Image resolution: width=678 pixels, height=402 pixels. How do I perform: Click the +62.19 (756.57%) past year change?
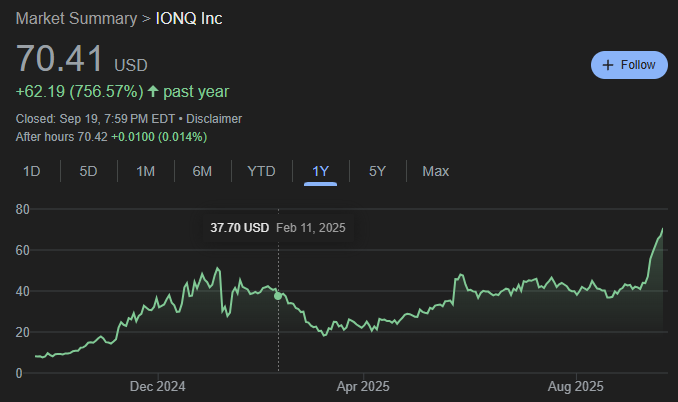pos(122,92)
